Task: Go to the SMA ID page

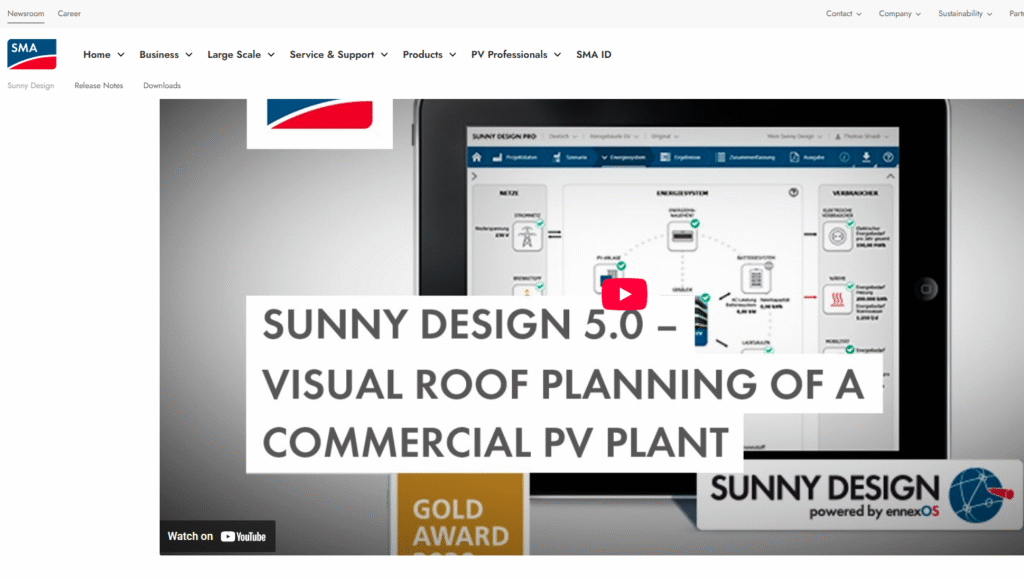Action: [593, 55]
